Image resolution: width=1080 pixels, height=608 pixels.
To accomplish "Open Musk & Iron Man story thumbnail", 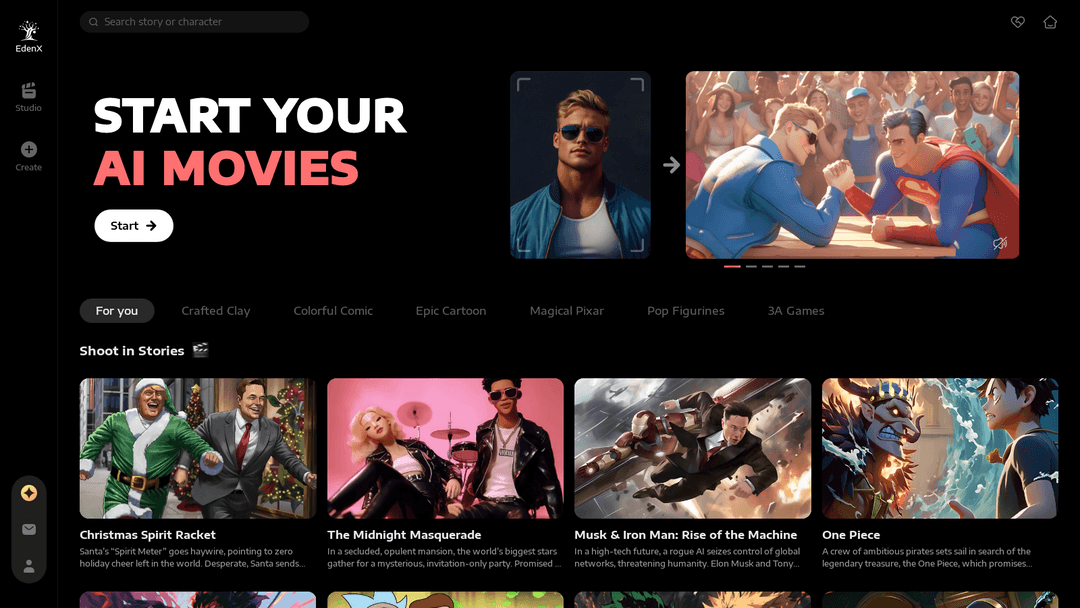I will coord(693,448).
